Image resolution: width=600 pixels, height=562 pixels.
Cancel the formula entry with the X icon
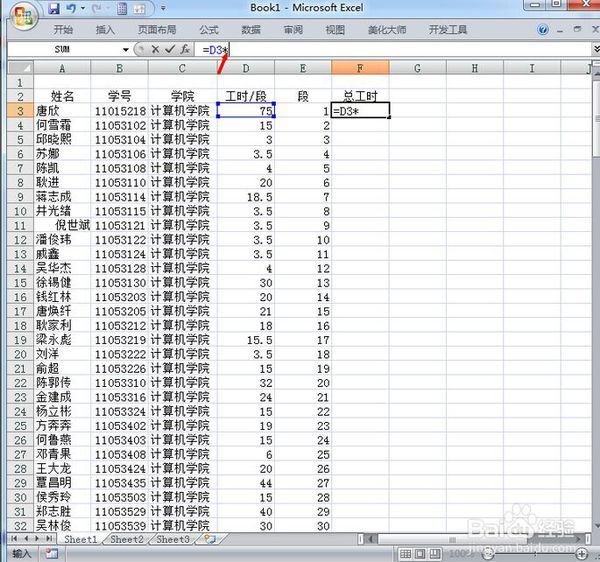pos(155,49)
